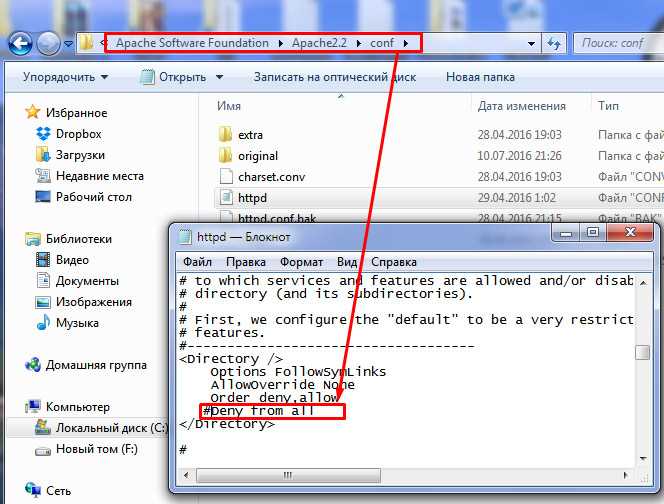Open Недавние места in the sidebar
The height and width of the screenshot is (504, 664).
click(x=100, y=176)
